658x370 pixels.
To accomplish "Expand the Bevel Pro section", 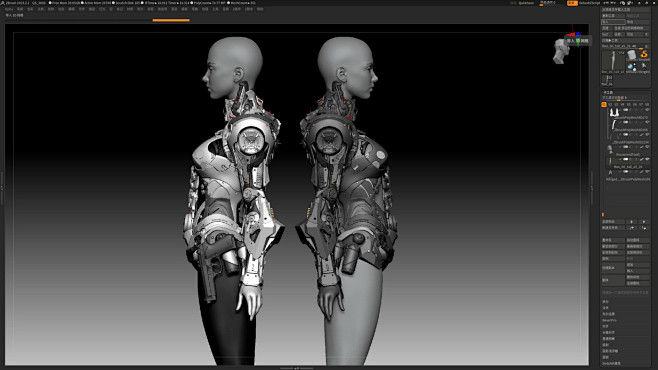I will tap(609, 320).
